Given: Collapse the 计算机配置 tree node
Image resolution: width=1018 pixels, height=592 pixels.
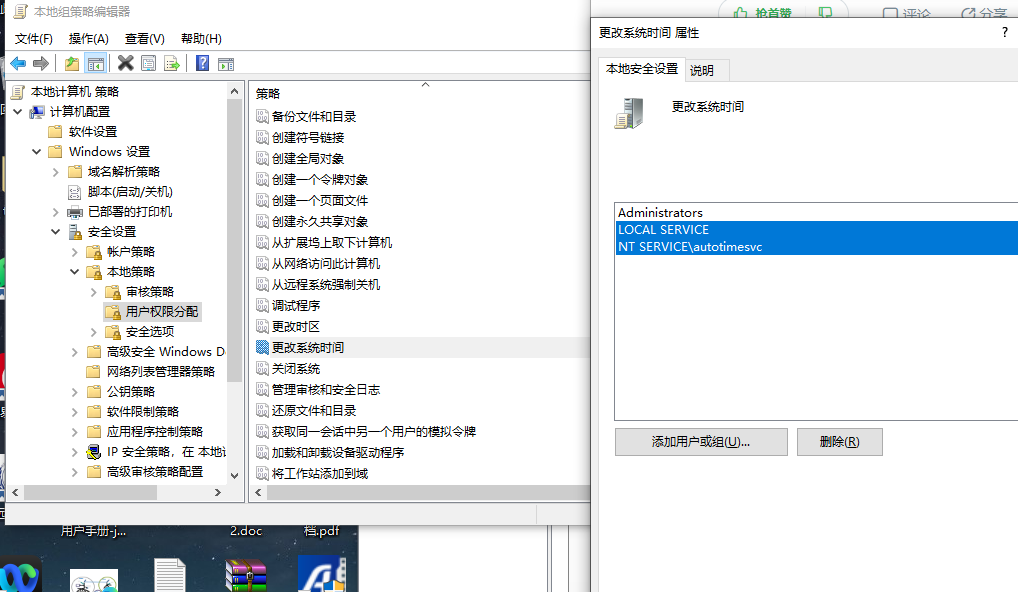Looking at the screenshot, I should tap(18, 112).
